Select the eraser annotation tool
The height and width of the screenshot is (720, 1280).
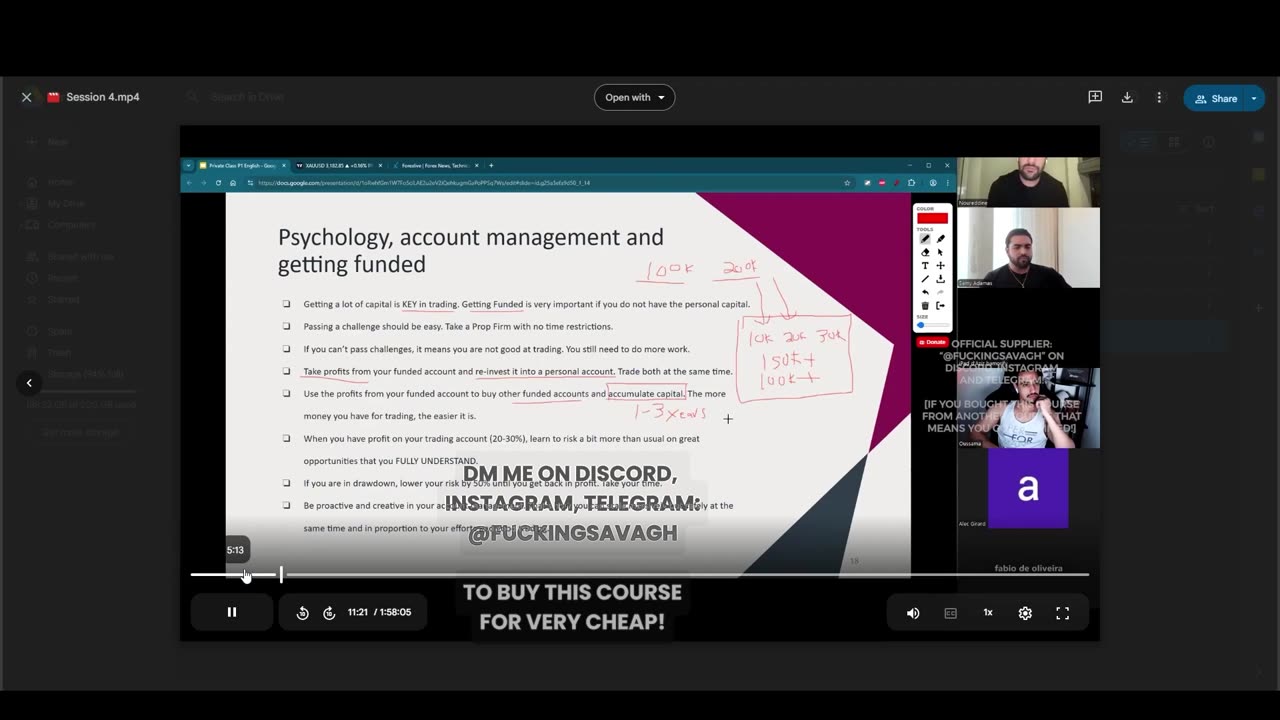pyautogui.click(x=925, y=252)
